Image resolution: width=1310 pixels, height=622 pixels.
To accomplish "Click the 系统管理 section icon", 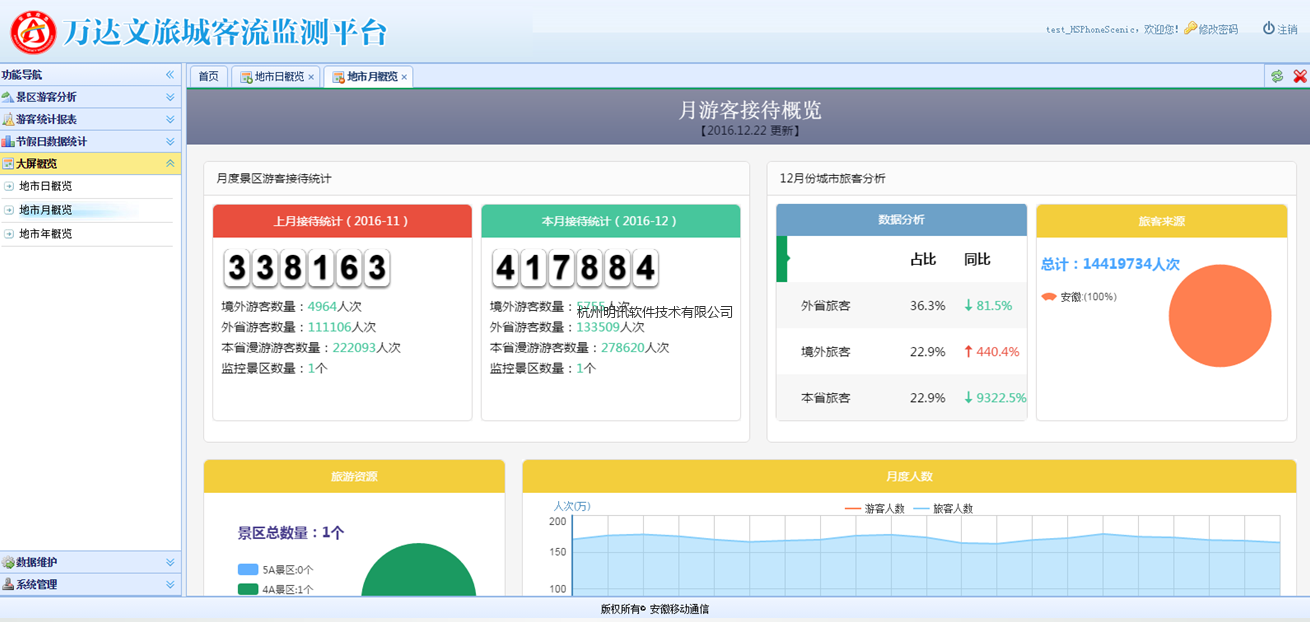I will [8, 584].
